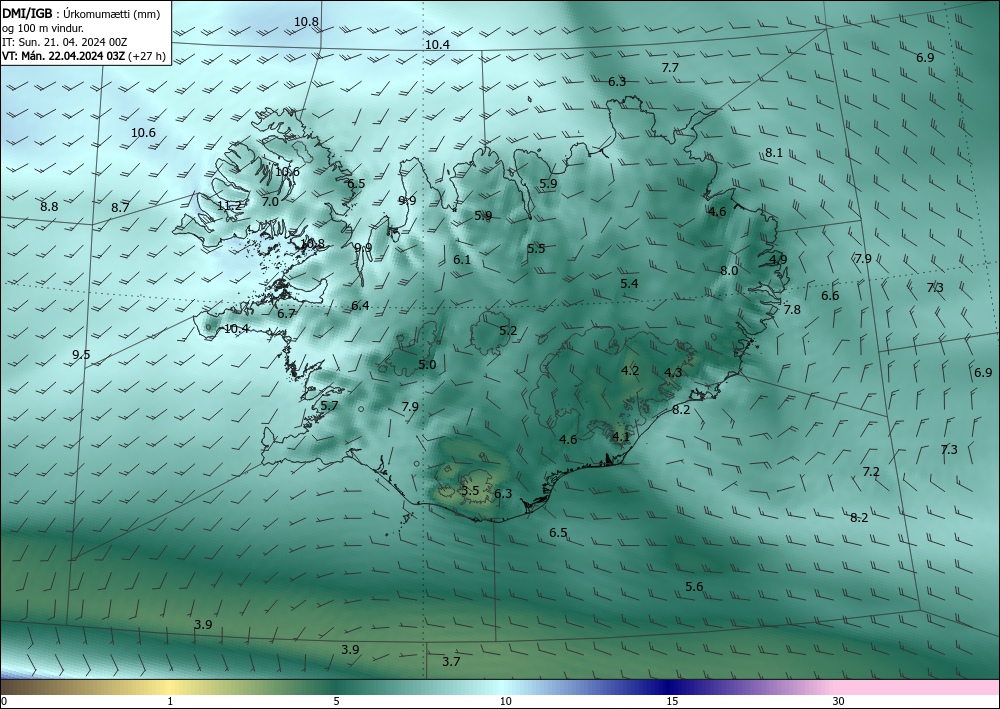Click the 5.4 value on the map
The width and height of the screenshot is (1000, 709).
(x=629, y=284)
